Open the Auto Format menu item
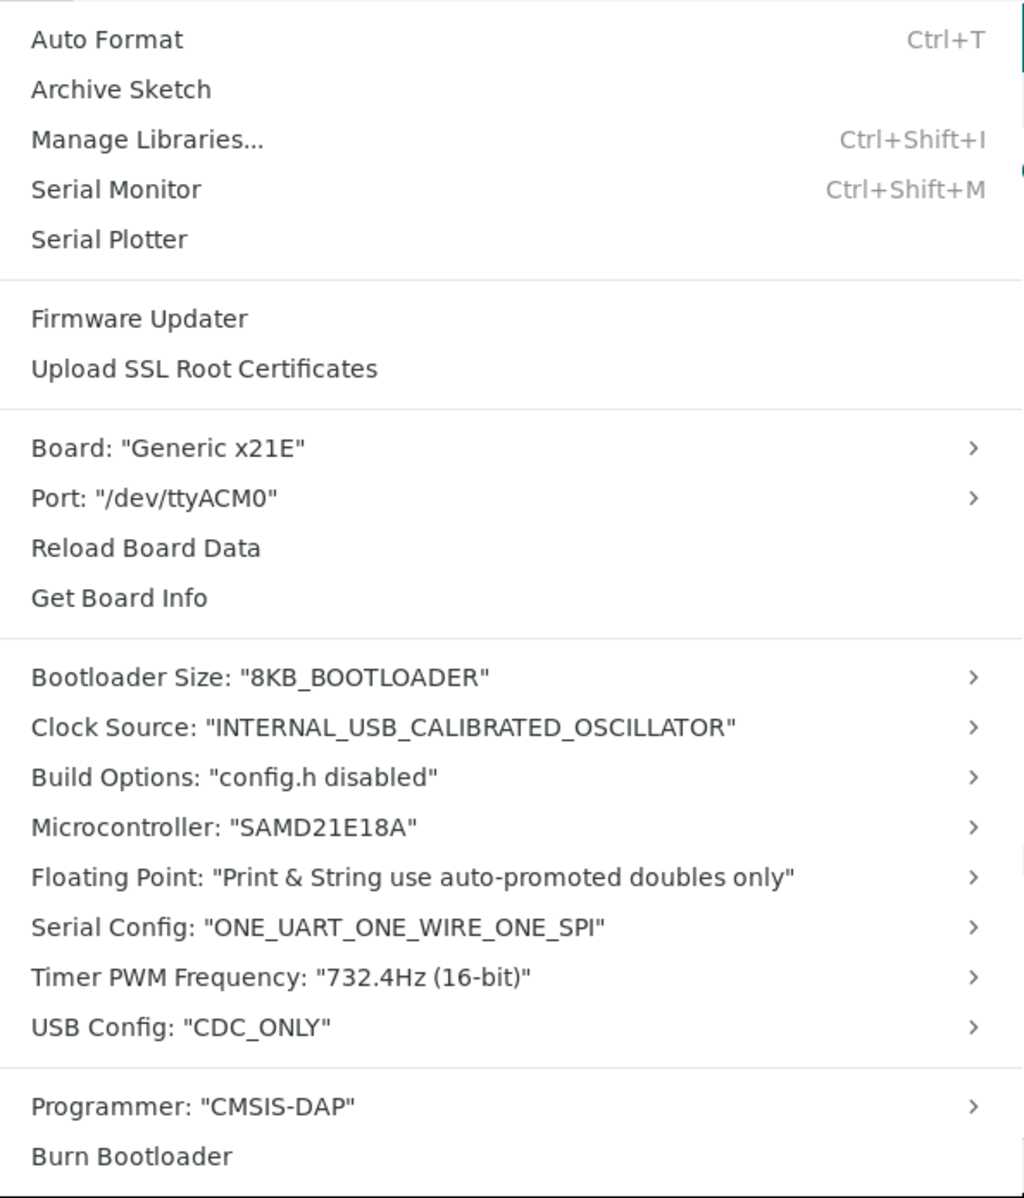1024x1198 pixels. (106, 40)
